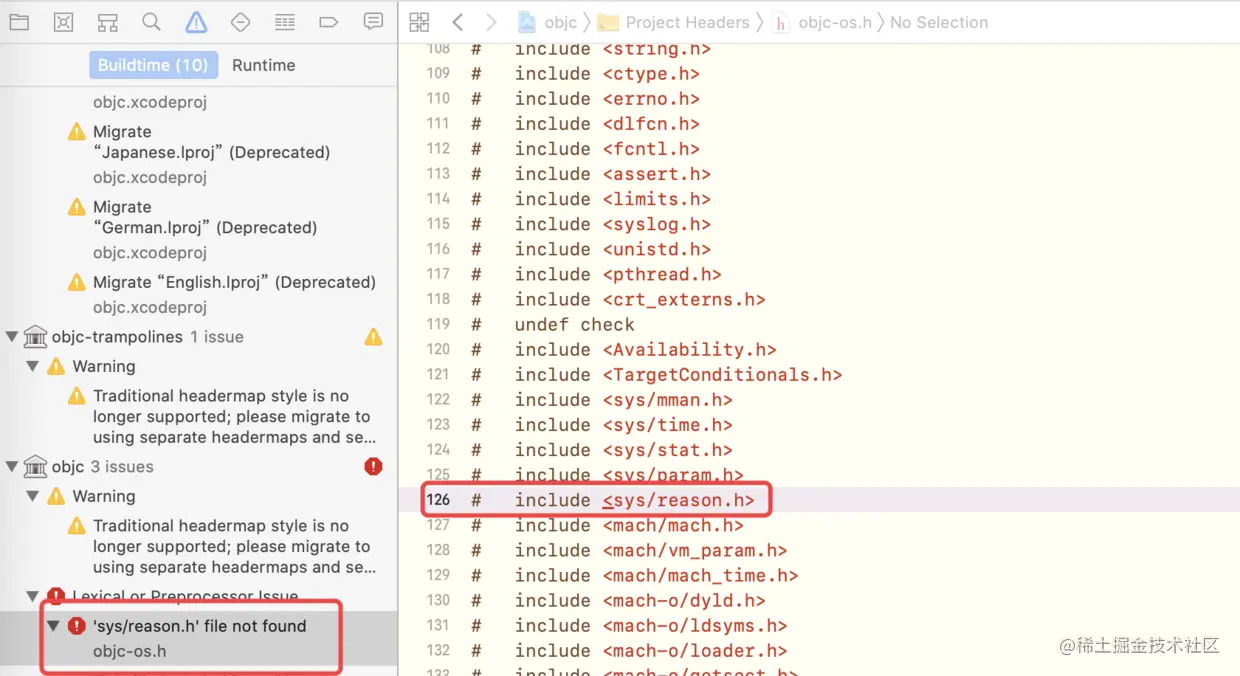Switch to the Runtime tab
The image size is (1240, 676).
point(264,65)
